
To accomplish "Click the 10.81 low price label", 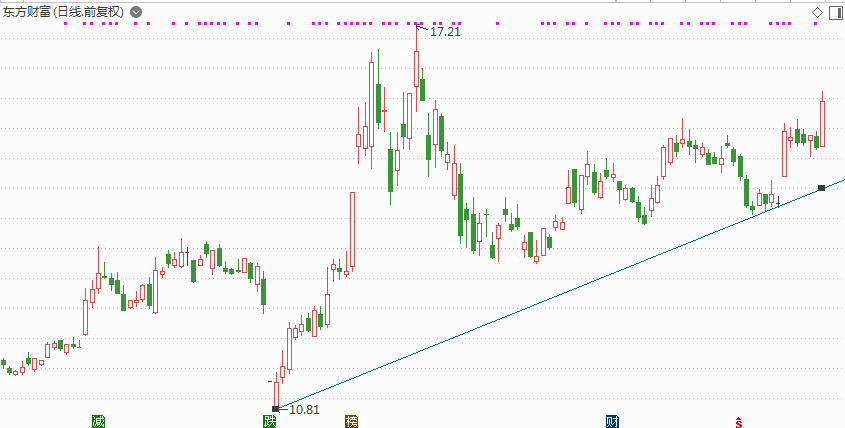I will pos(304,410).
